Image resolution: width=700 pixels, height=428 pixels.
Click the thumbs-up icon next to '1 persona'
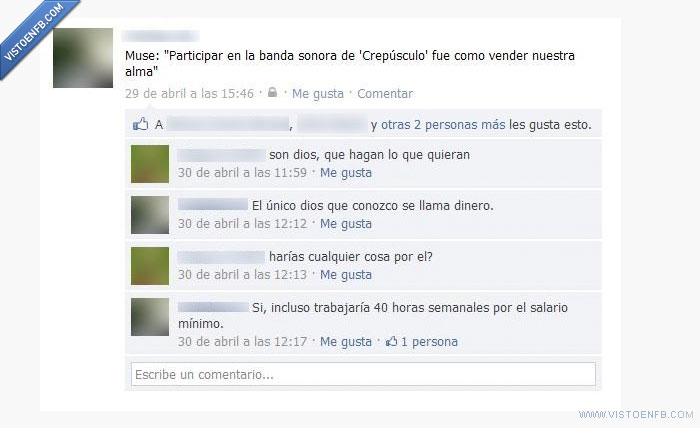(x=392, y=341)
